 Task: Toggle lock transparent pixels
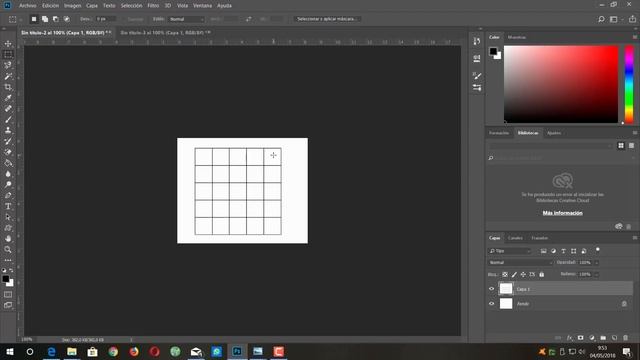coord(505,274)
